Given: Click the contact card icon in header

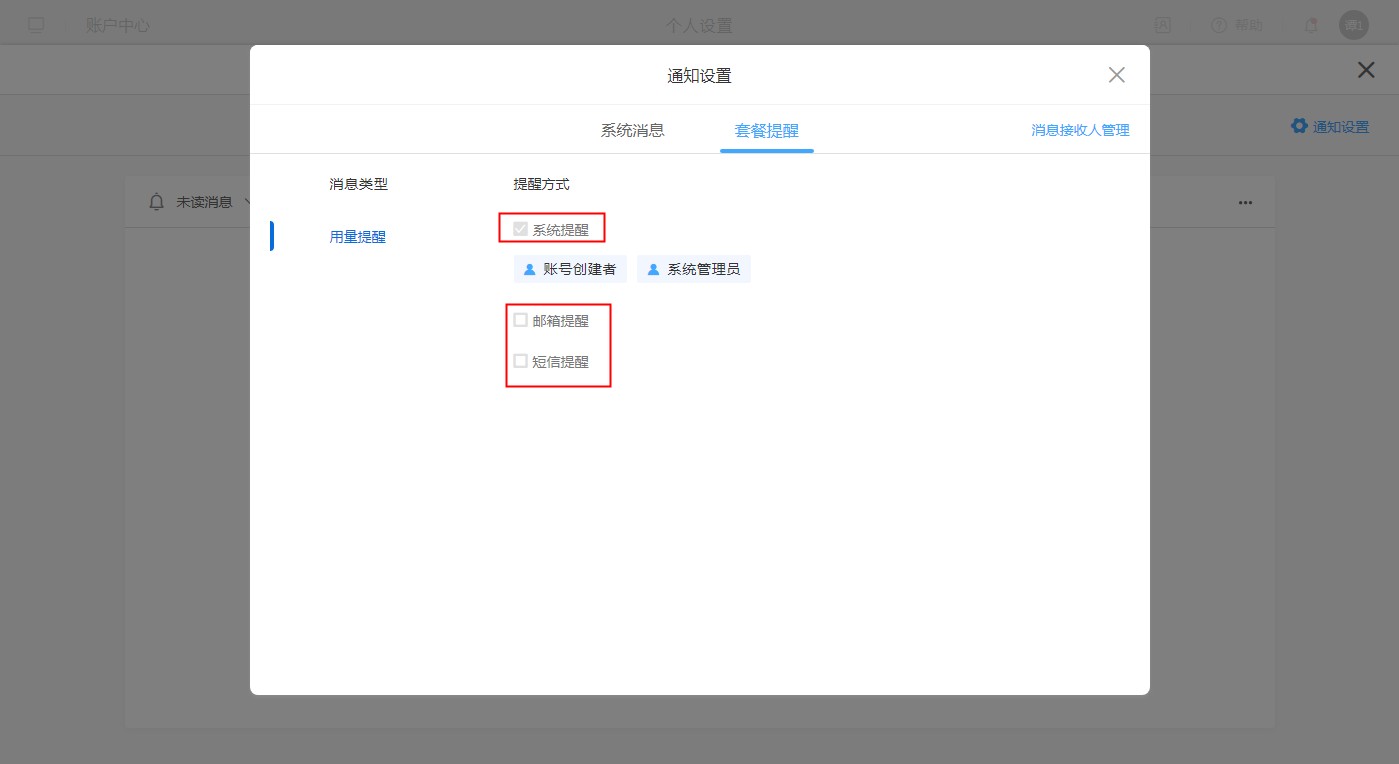Looking at the screenshot, I should coord(1163,25).
